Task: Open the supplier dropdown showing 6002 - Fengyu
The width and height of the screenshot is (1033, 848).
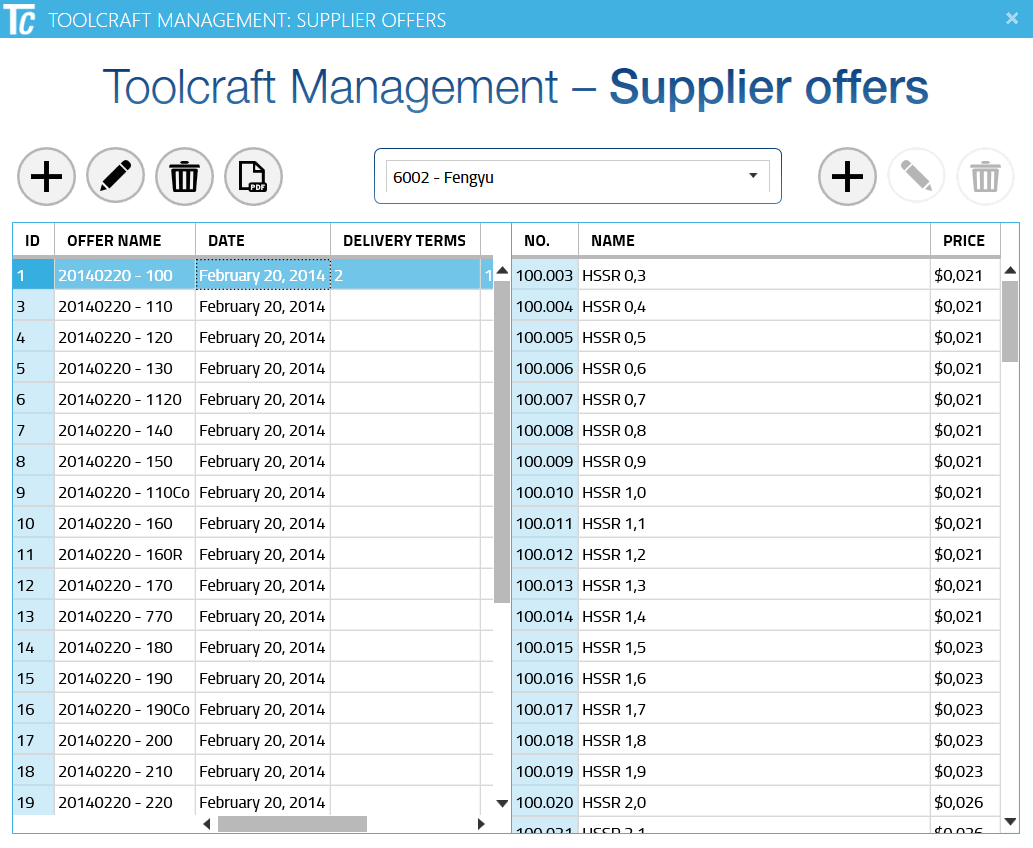Action: (577, 177)
